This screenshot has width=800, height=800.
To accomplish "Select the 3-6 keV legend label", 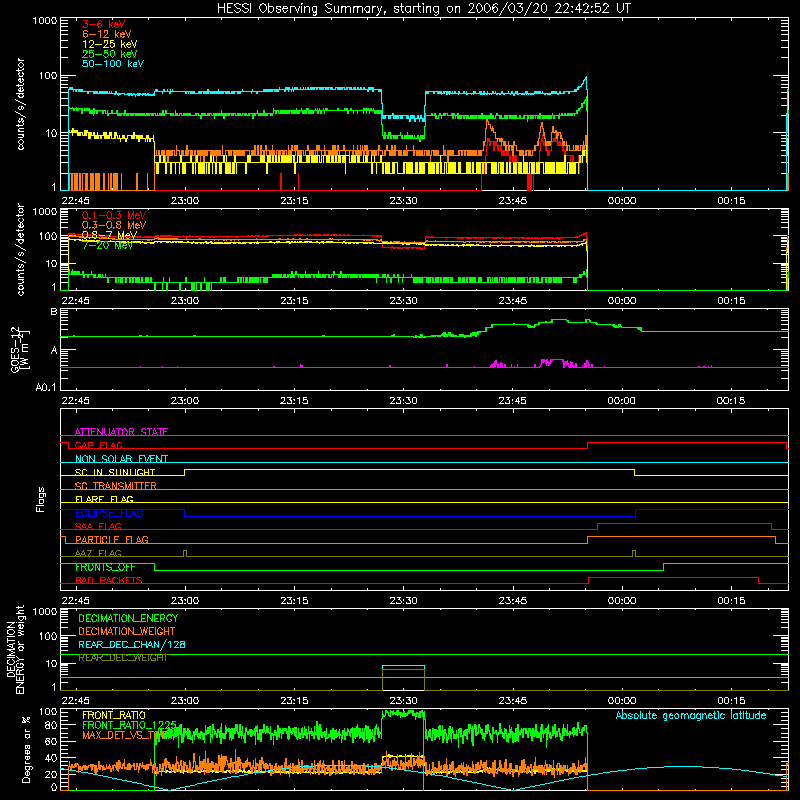I will (103, 24).
